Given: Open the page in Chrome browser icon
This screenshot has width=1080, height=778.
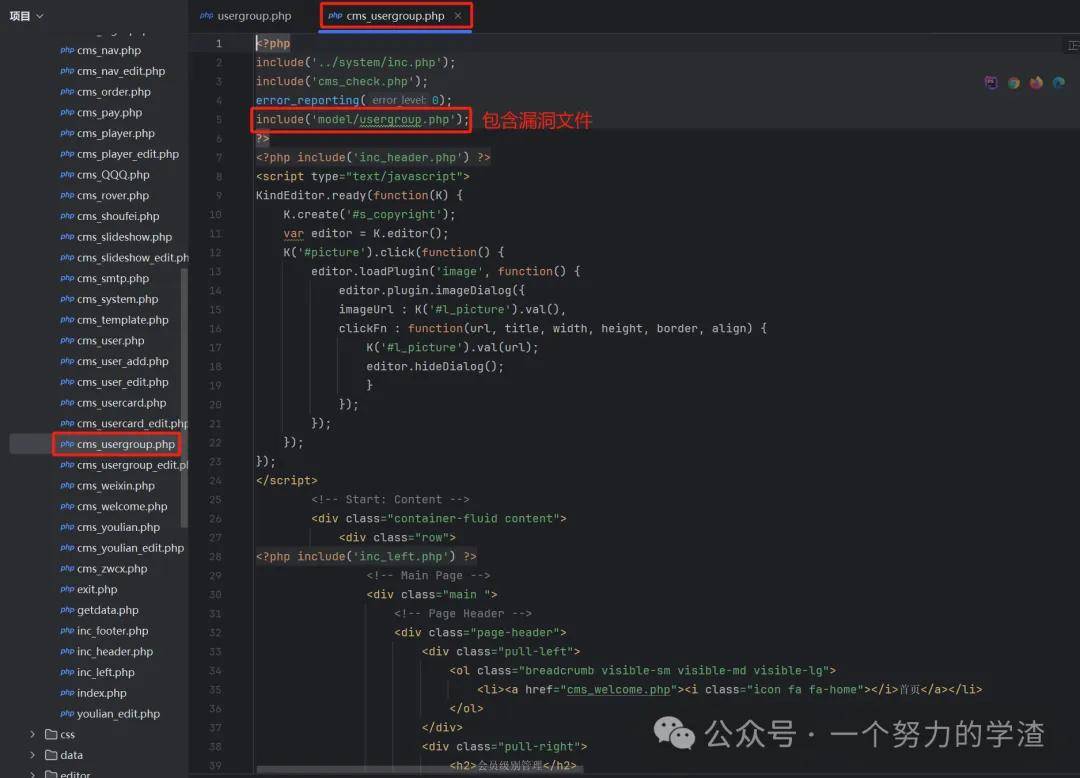Looking at the screenshot, I should (x=1014, y=83).
